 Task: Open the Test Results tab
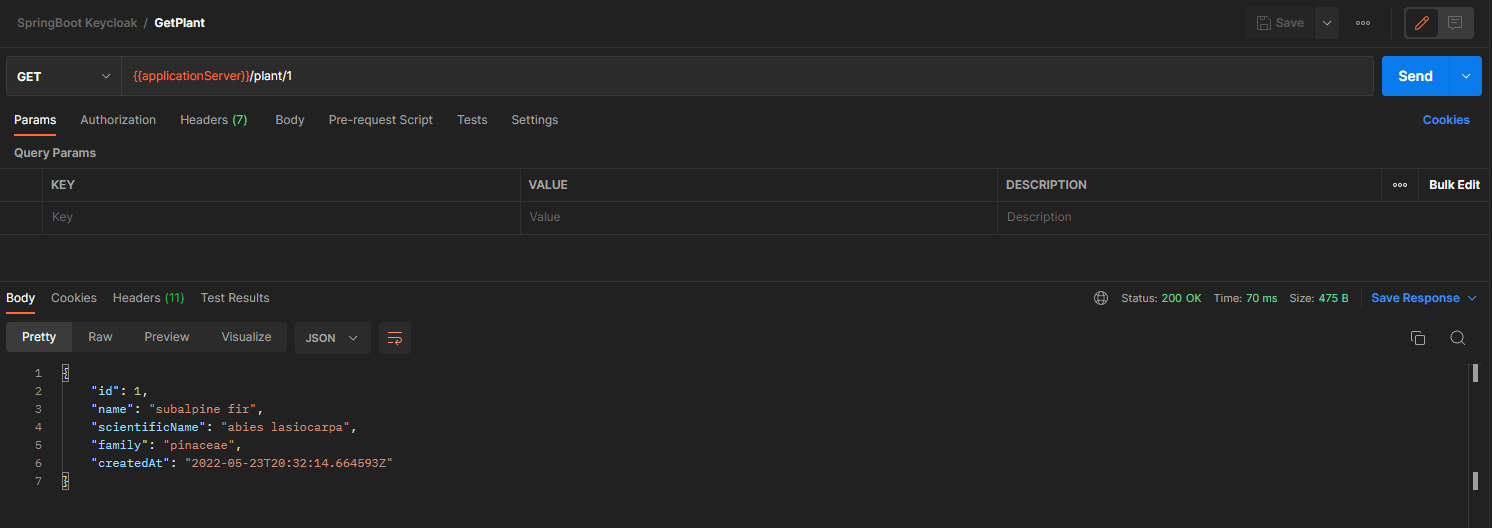[x=235, y=298]
